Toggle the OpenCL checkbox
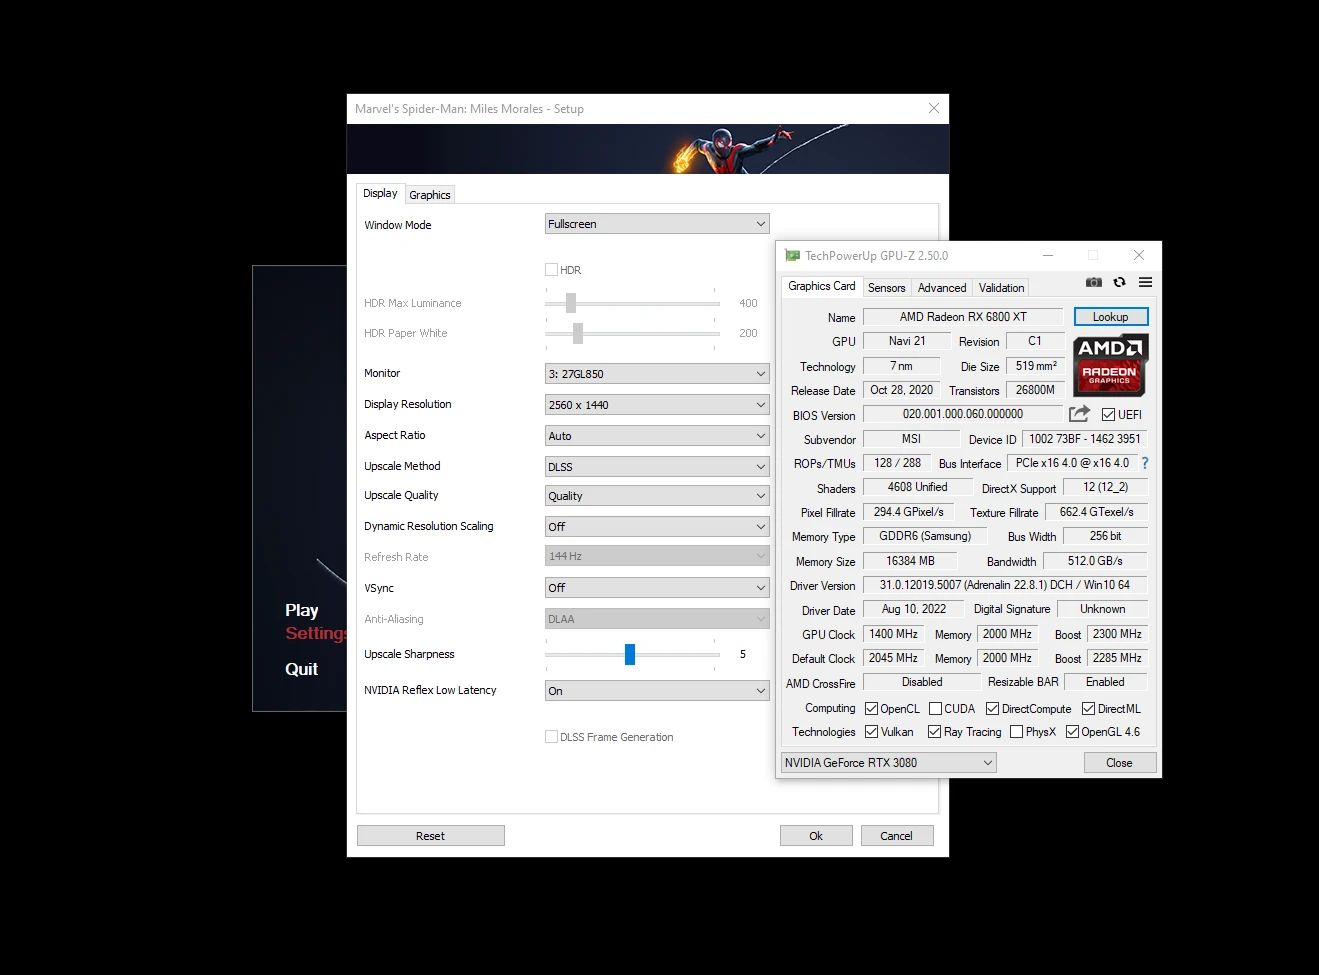1319x975 pixels. (872, 709)
